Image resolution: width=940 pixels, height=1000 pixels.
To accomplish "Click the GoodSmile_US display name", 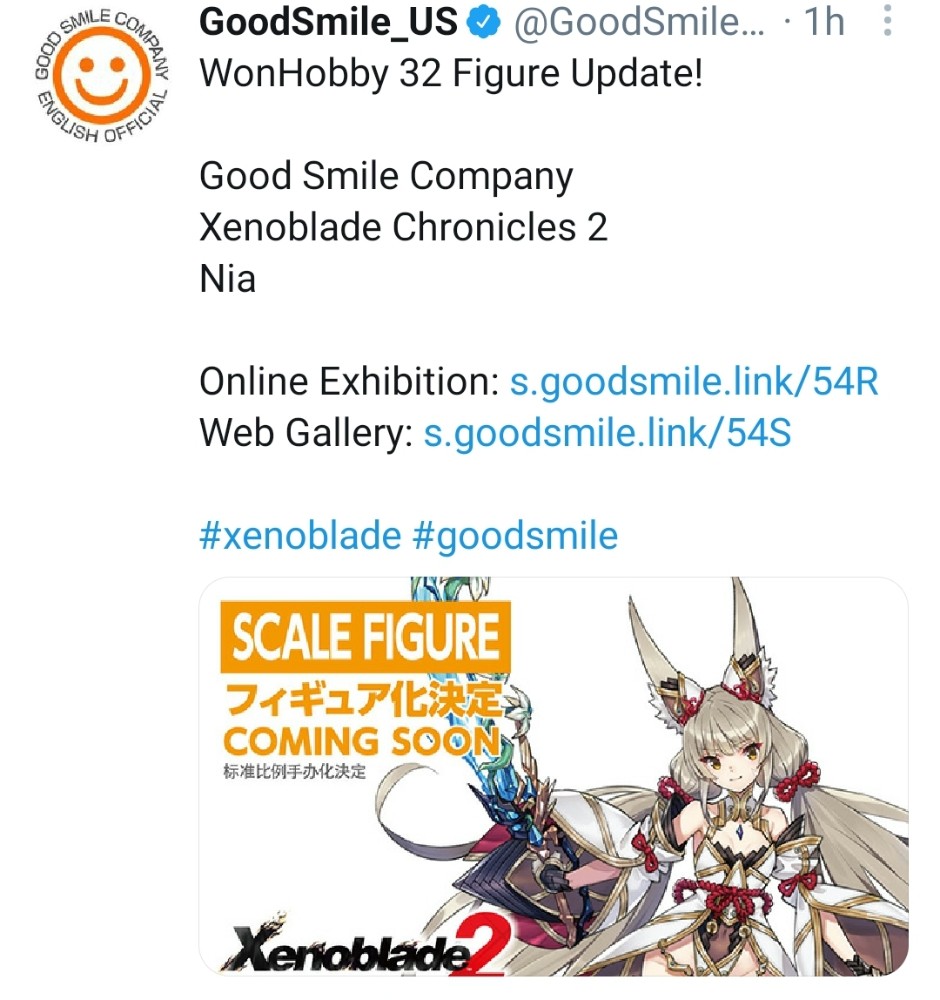I will 328,22.
